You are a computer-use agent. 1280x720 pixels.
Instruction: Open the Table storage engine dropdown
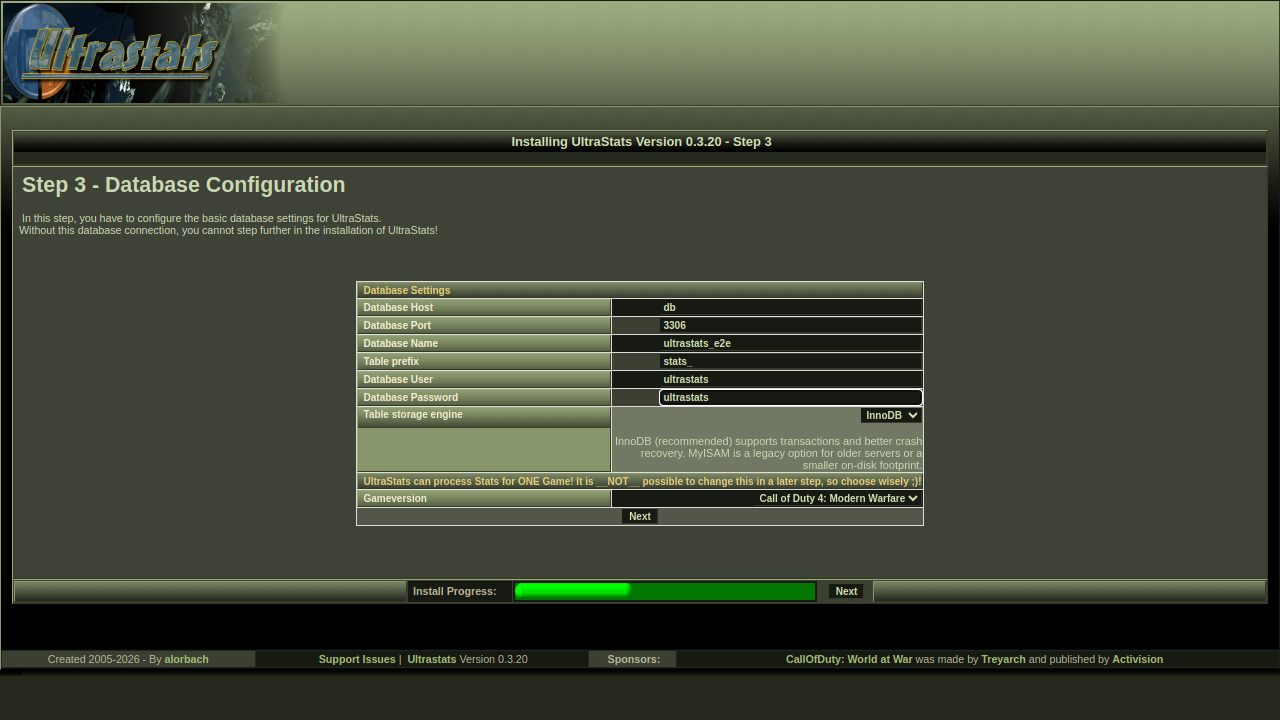click(x=889, y=415)
